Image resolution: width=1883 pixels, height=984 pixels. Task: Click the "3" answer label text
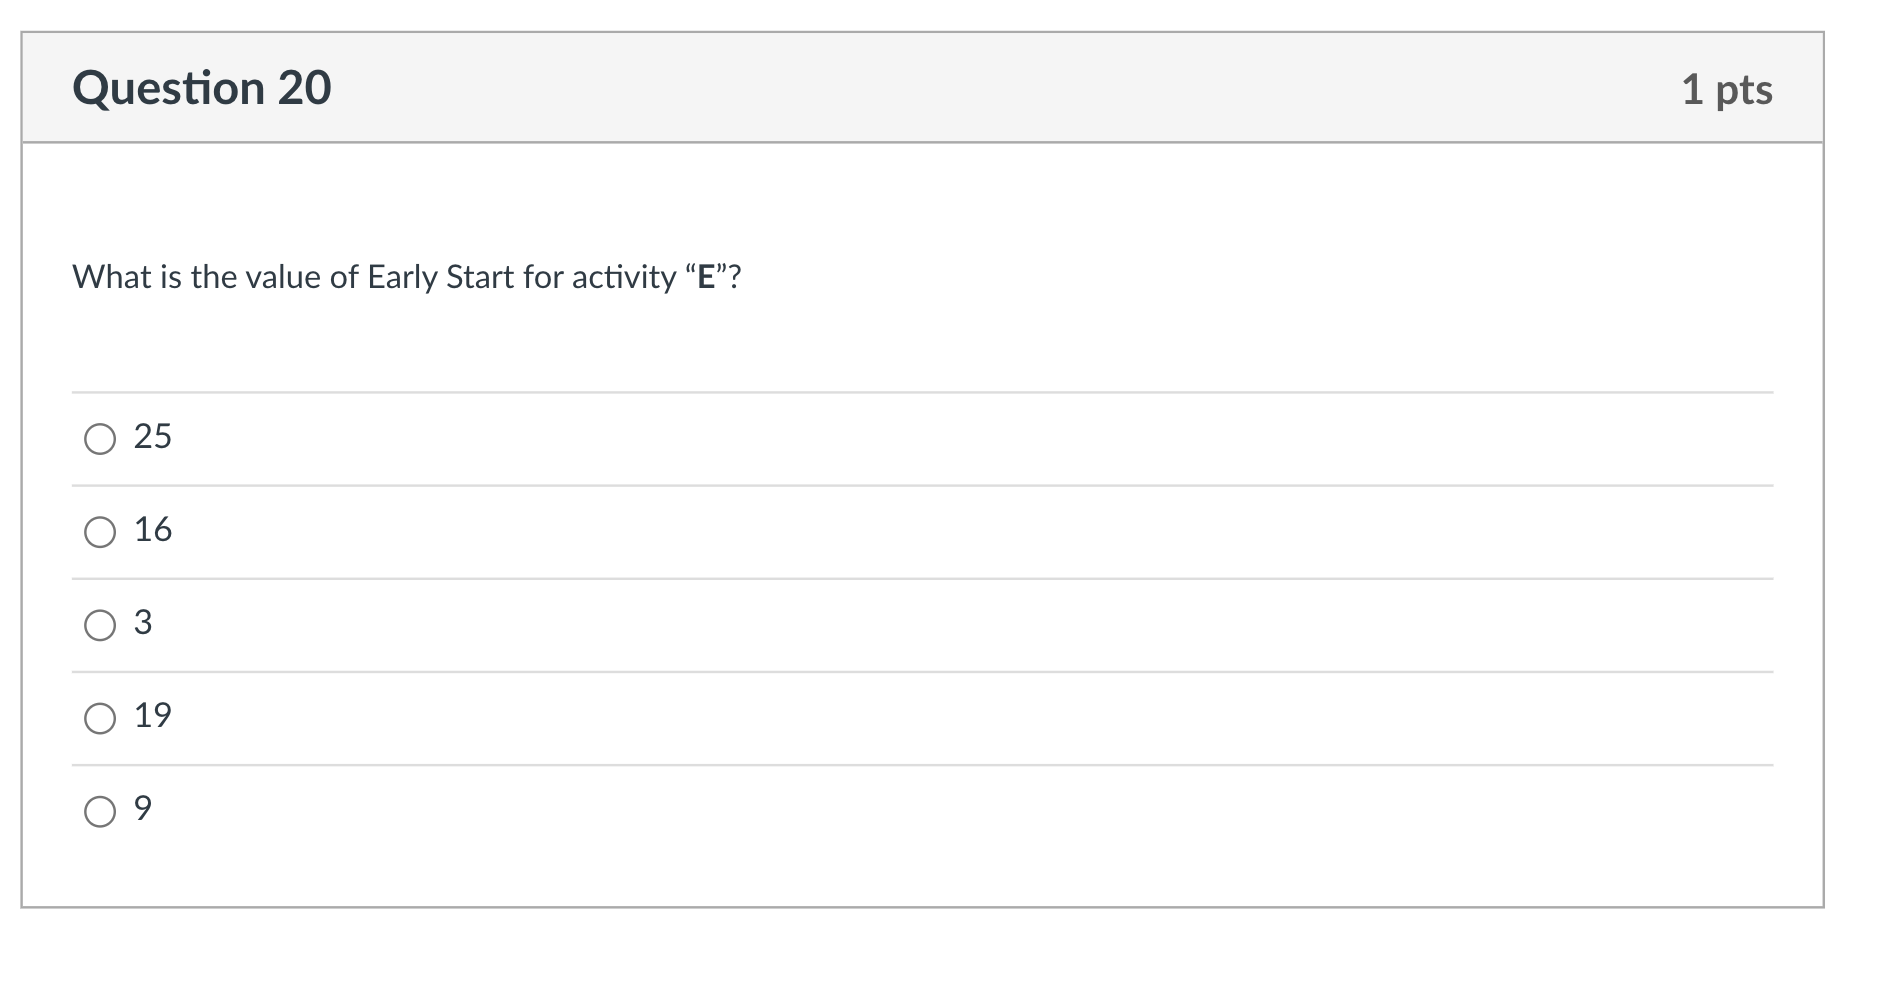coord(143,622)
